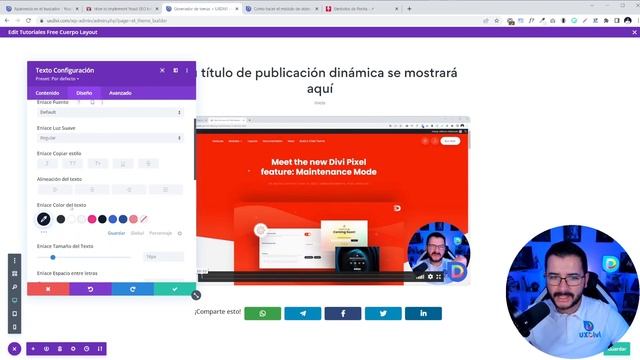Share on Telegram button

point(303,313)
